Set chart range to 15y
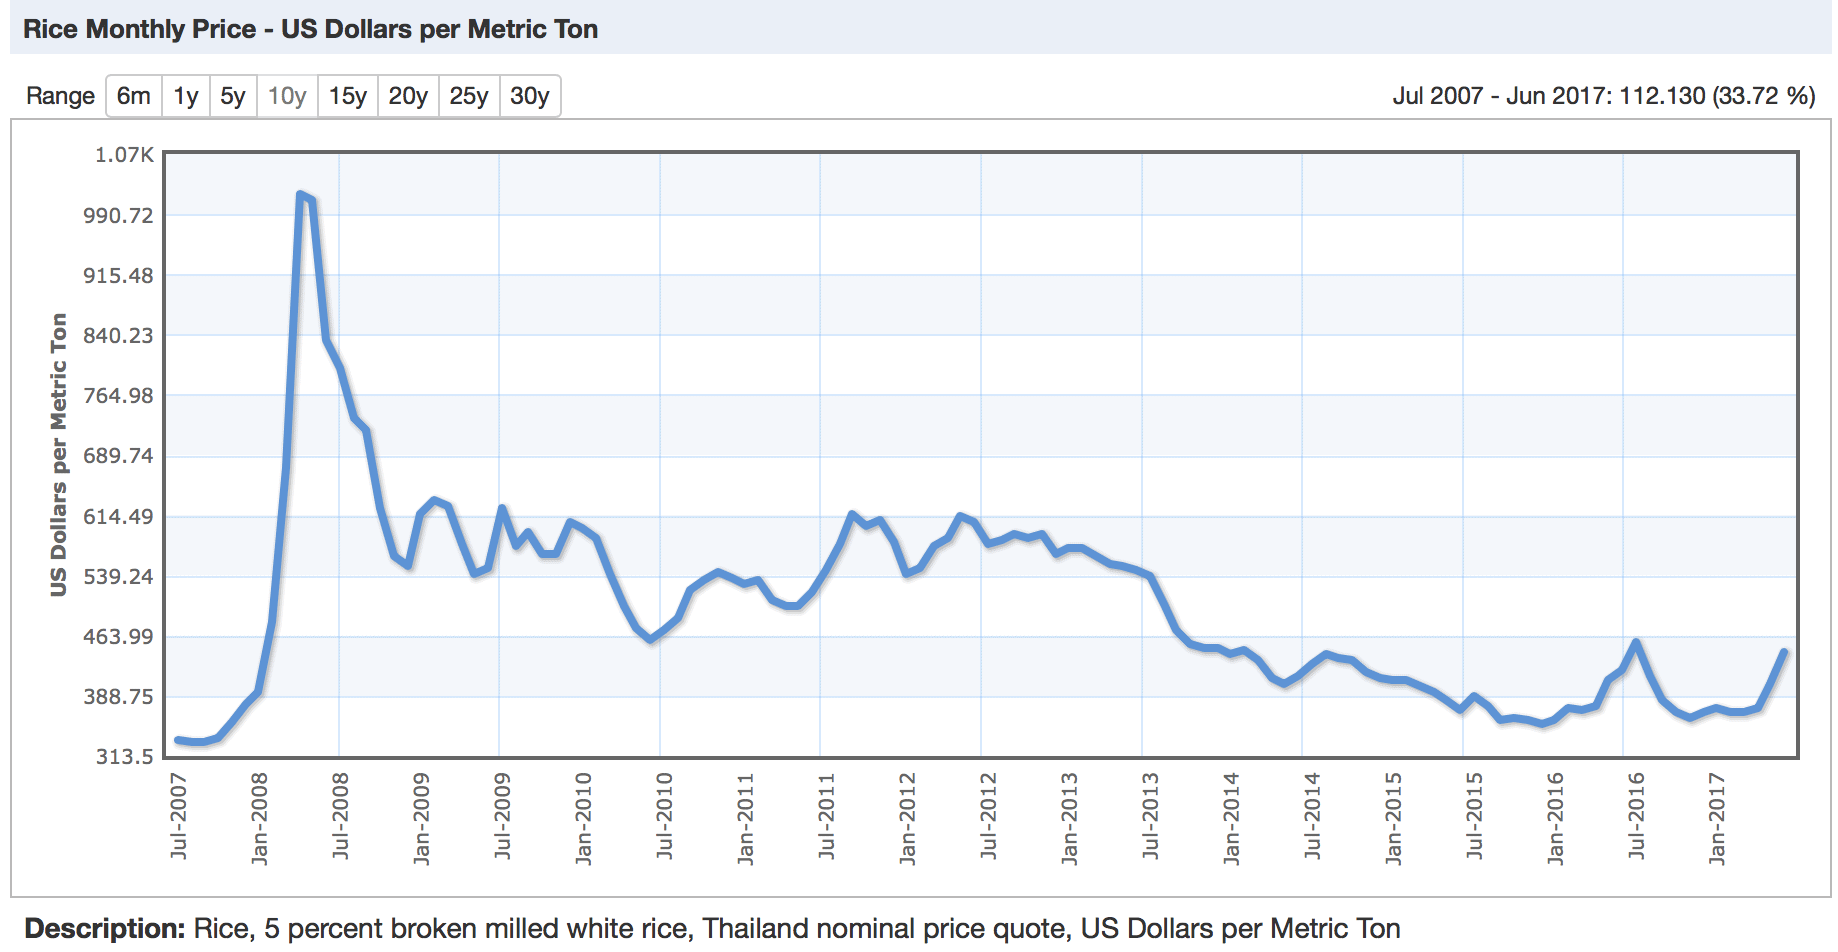The image size is (1838, 952). [347, 96]
